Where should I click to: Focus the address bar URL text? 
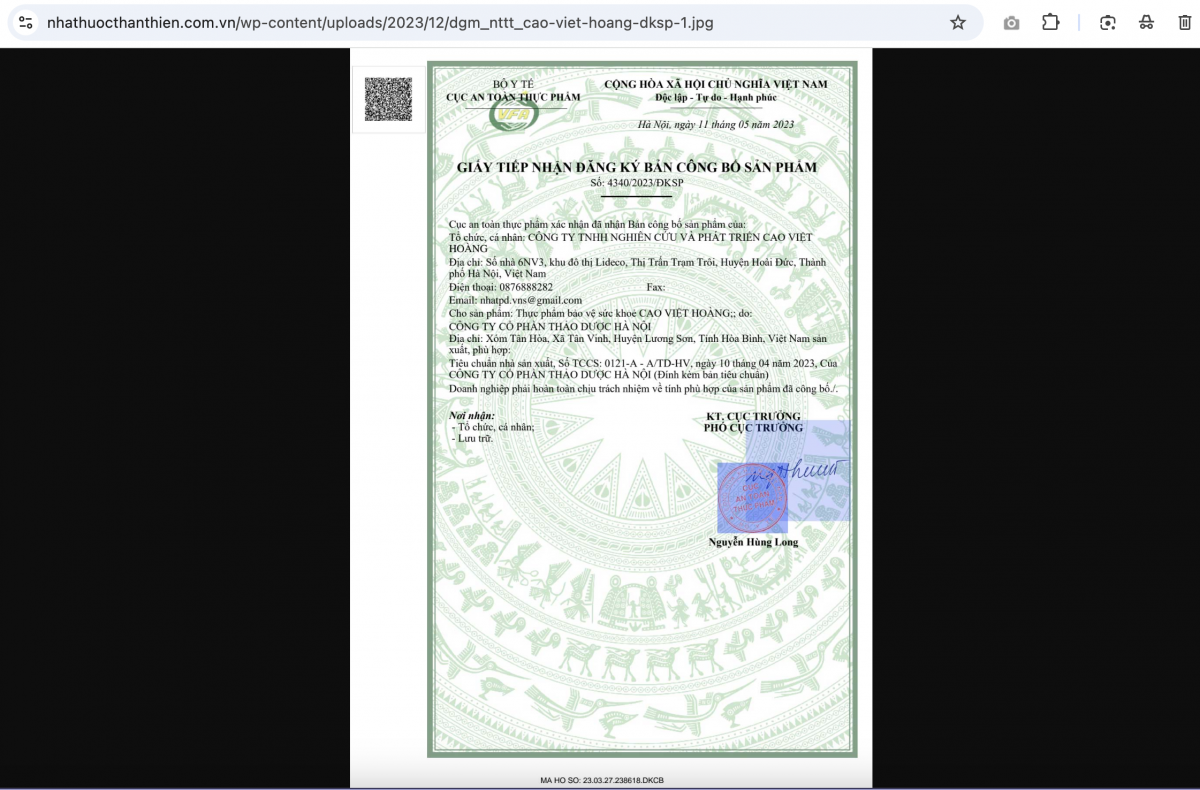click(380, 22)
